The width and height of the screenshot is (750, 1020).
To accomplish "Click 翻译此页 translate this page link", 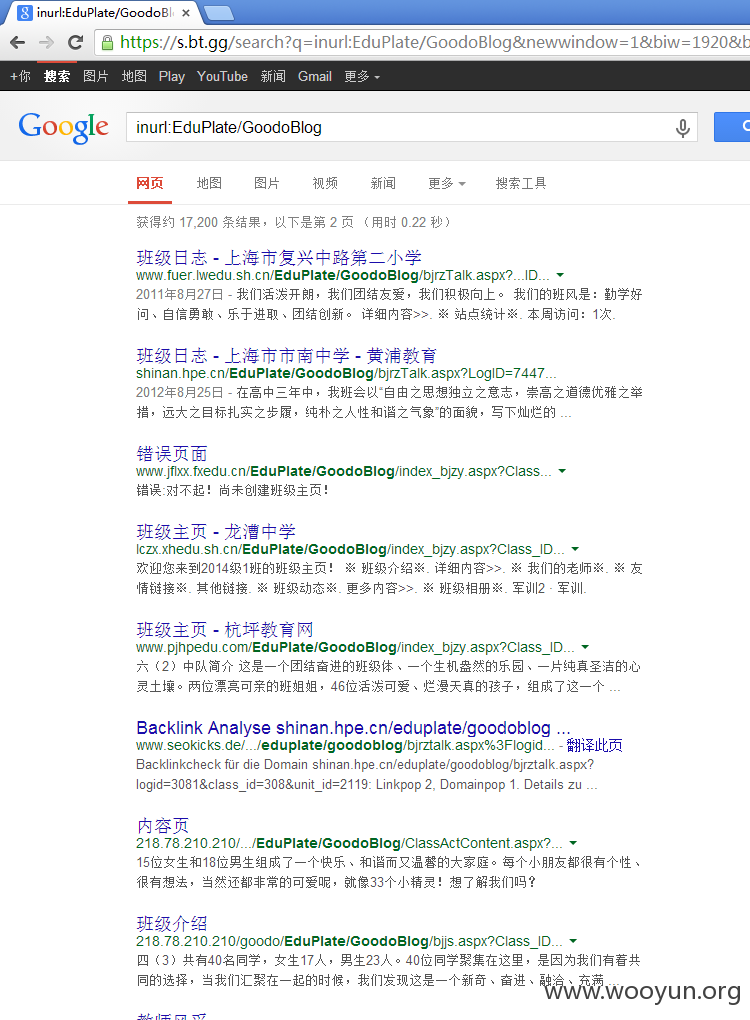I will [x=594, y=745].
